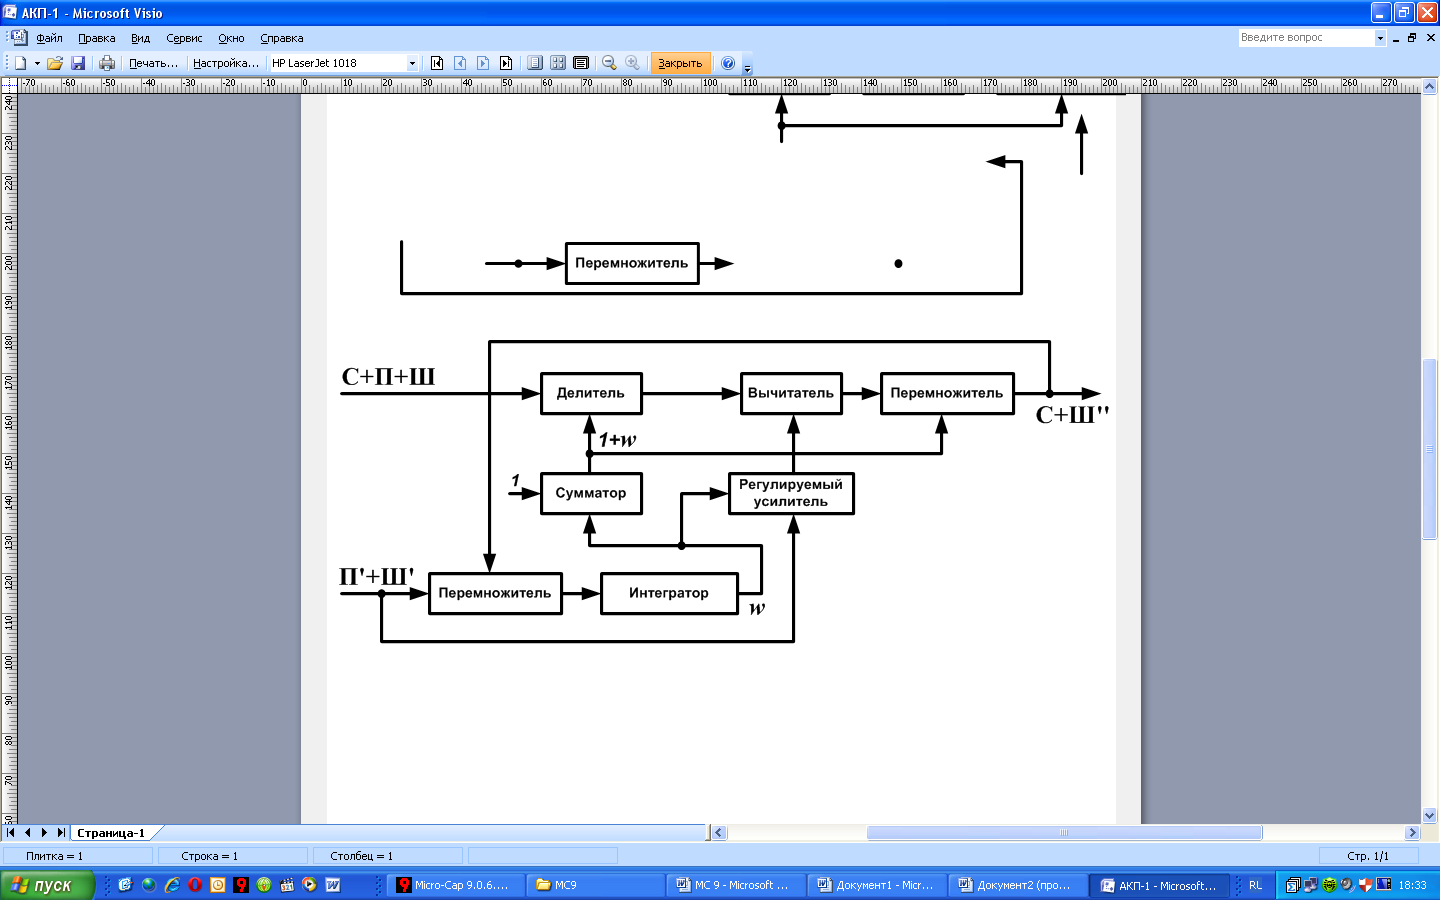1440x900 pixels.
Task: Click the Печать... button
Action: tap(154, 63)
